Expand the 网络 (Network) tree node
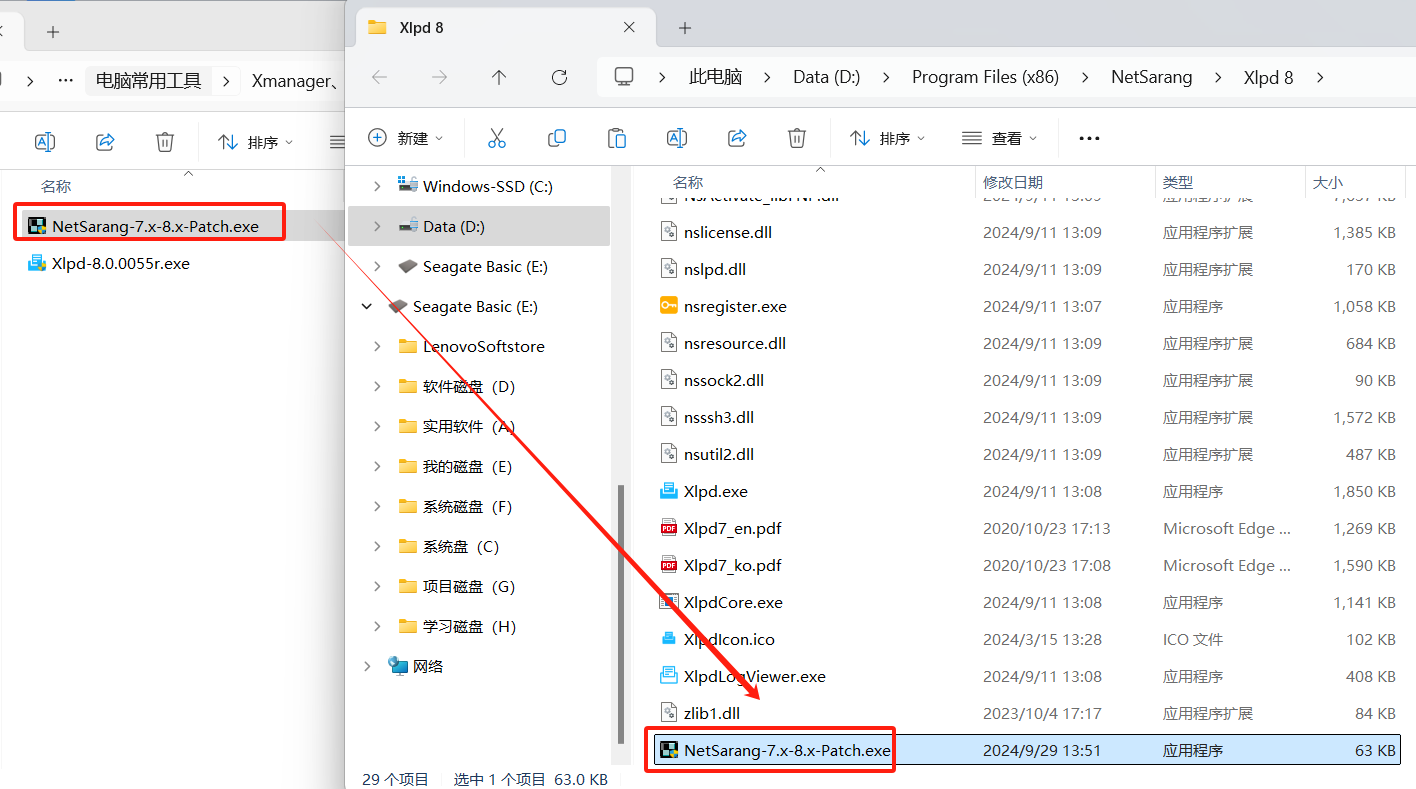Viewport: 1416px width, 789px height. pyautogui.click(x=367, y=666)
